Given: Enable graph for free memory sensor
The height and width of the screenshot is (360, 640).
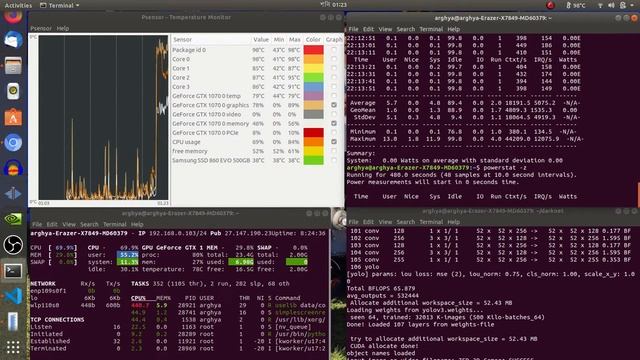Looking at the screenshot, I should click(334, 151).
